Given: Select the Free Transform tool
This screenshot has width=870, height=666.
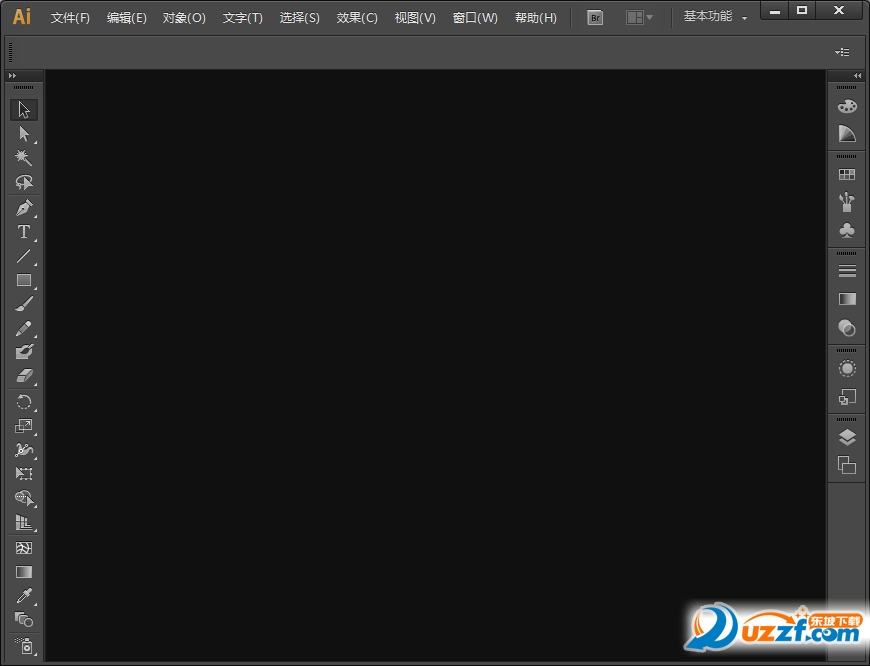Looking at the screenshot, I should [24, 473].
